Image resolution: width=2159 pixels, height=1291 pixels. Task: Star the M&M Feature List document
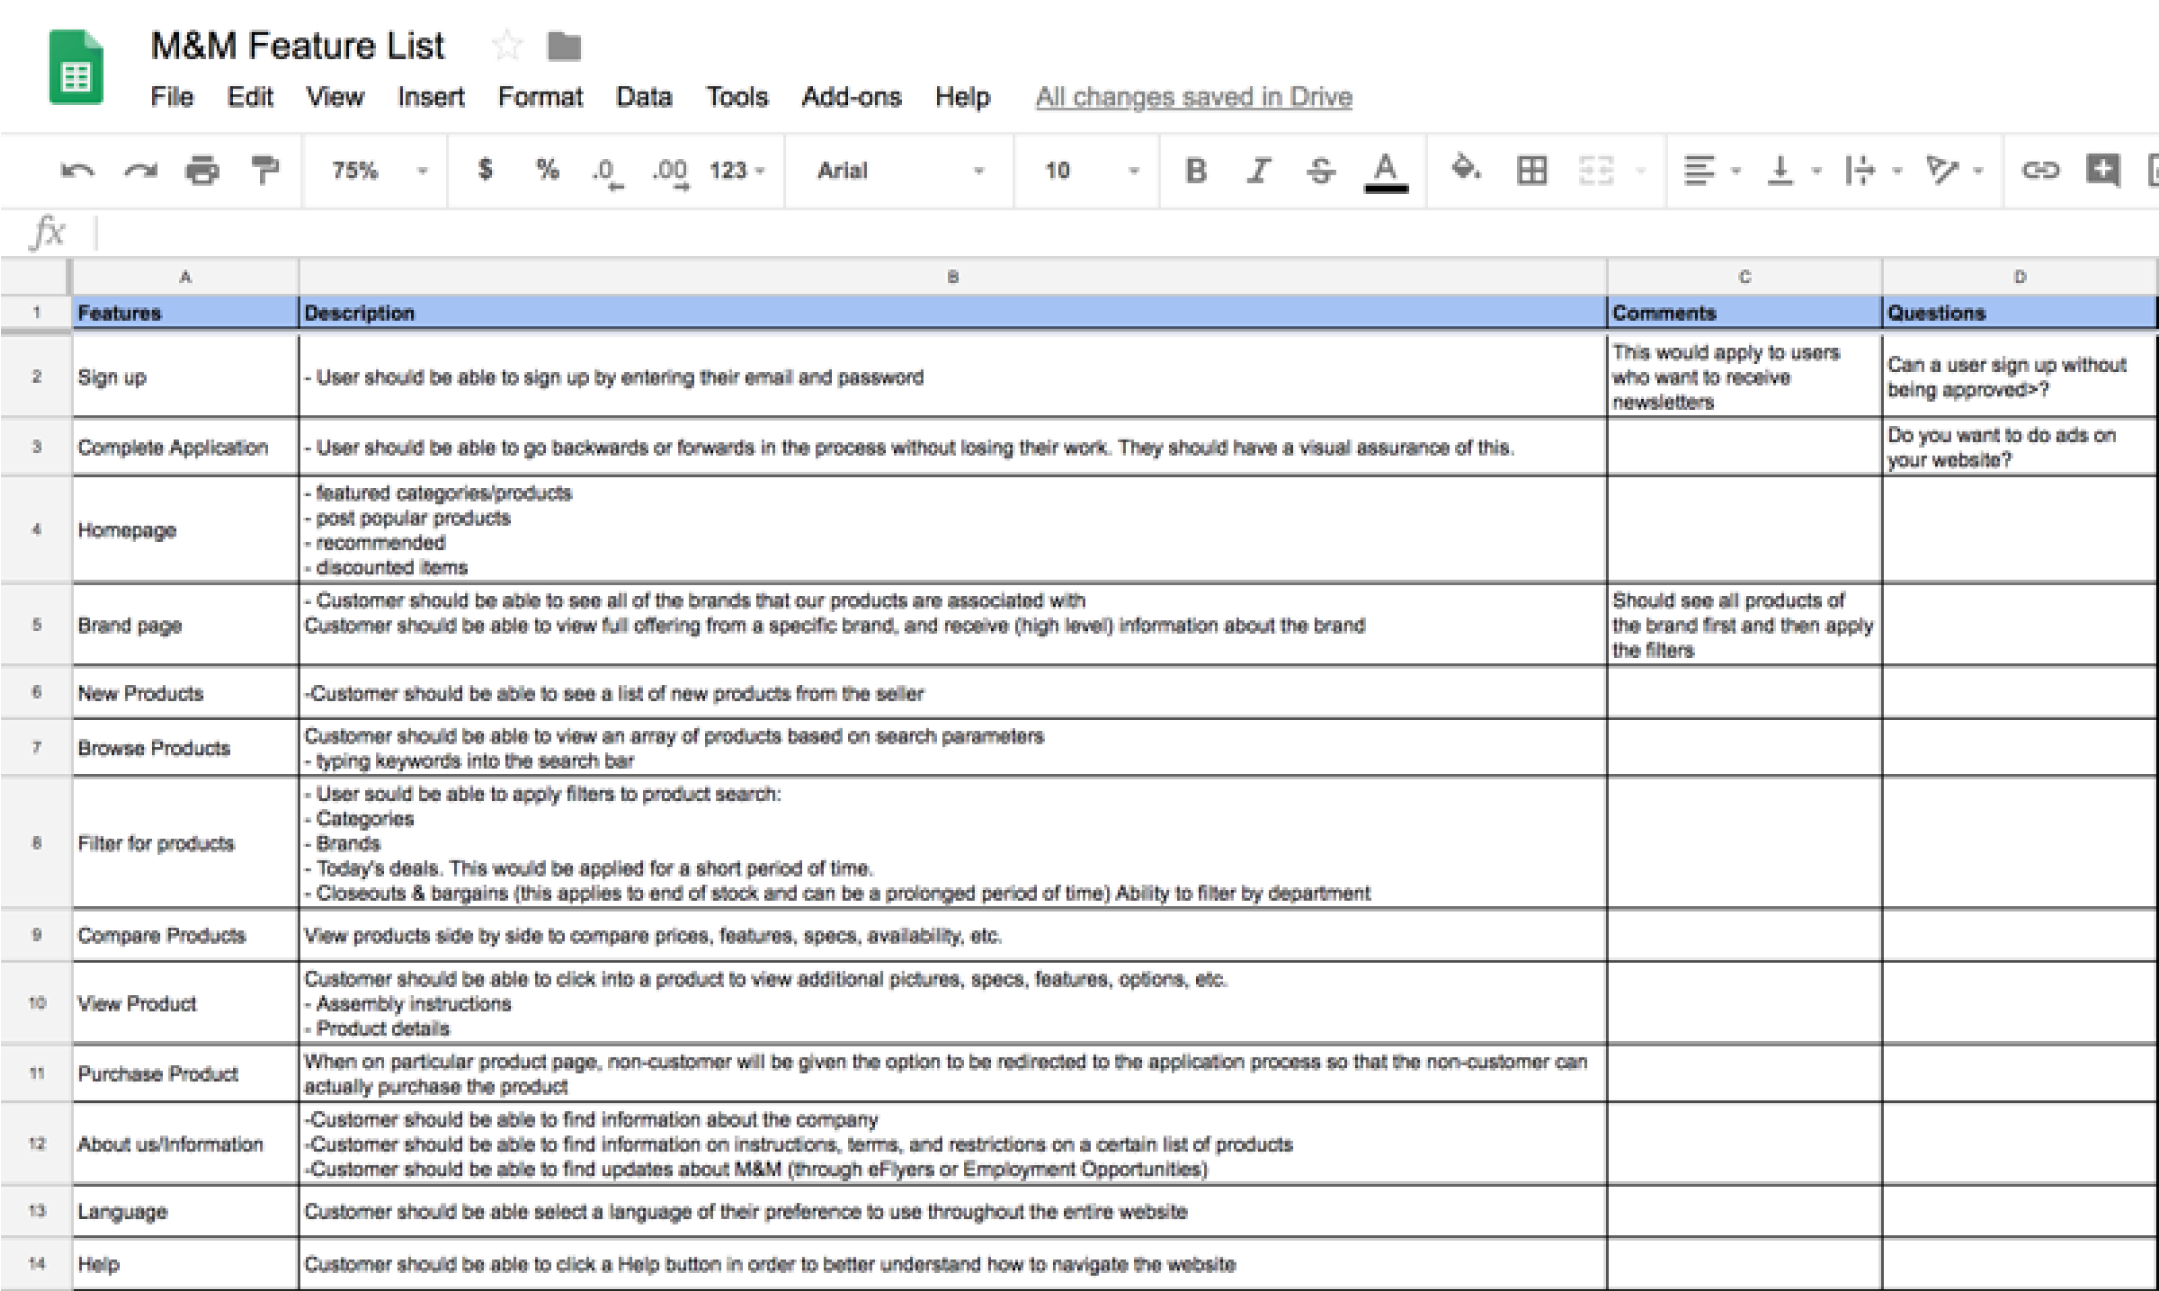tap(507, 45)
